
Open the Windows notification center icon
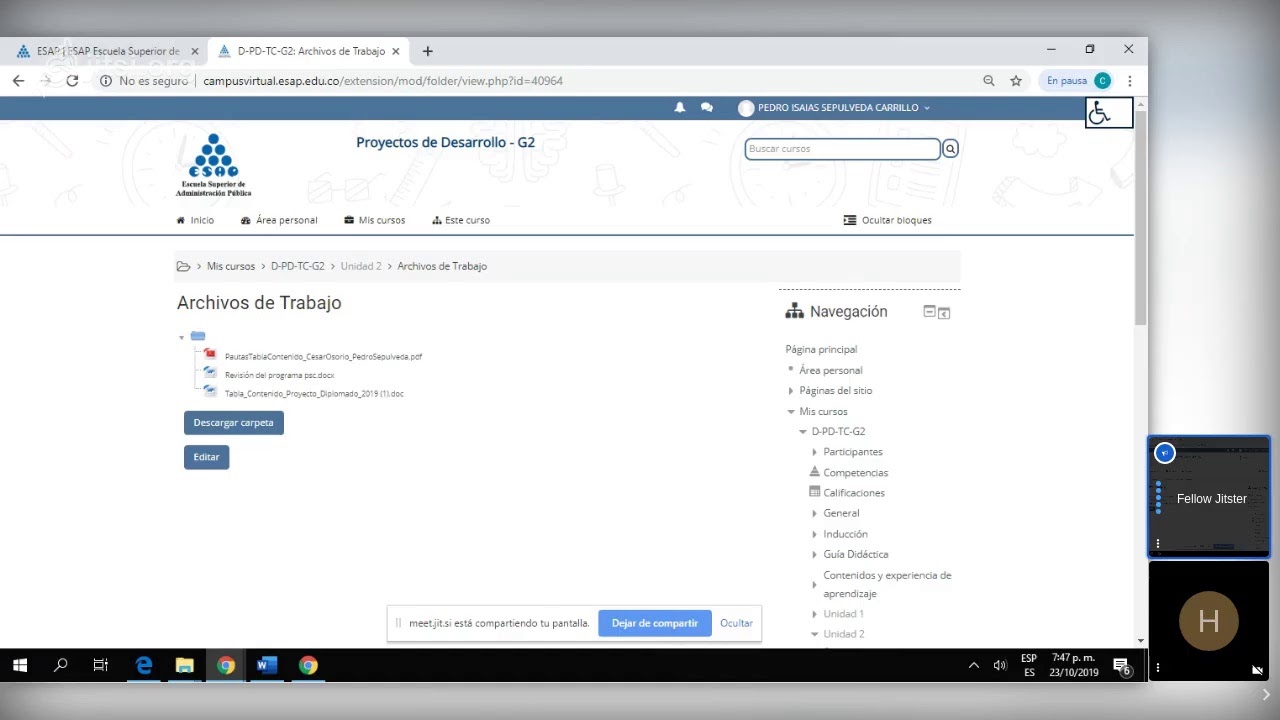point(1122,666)
